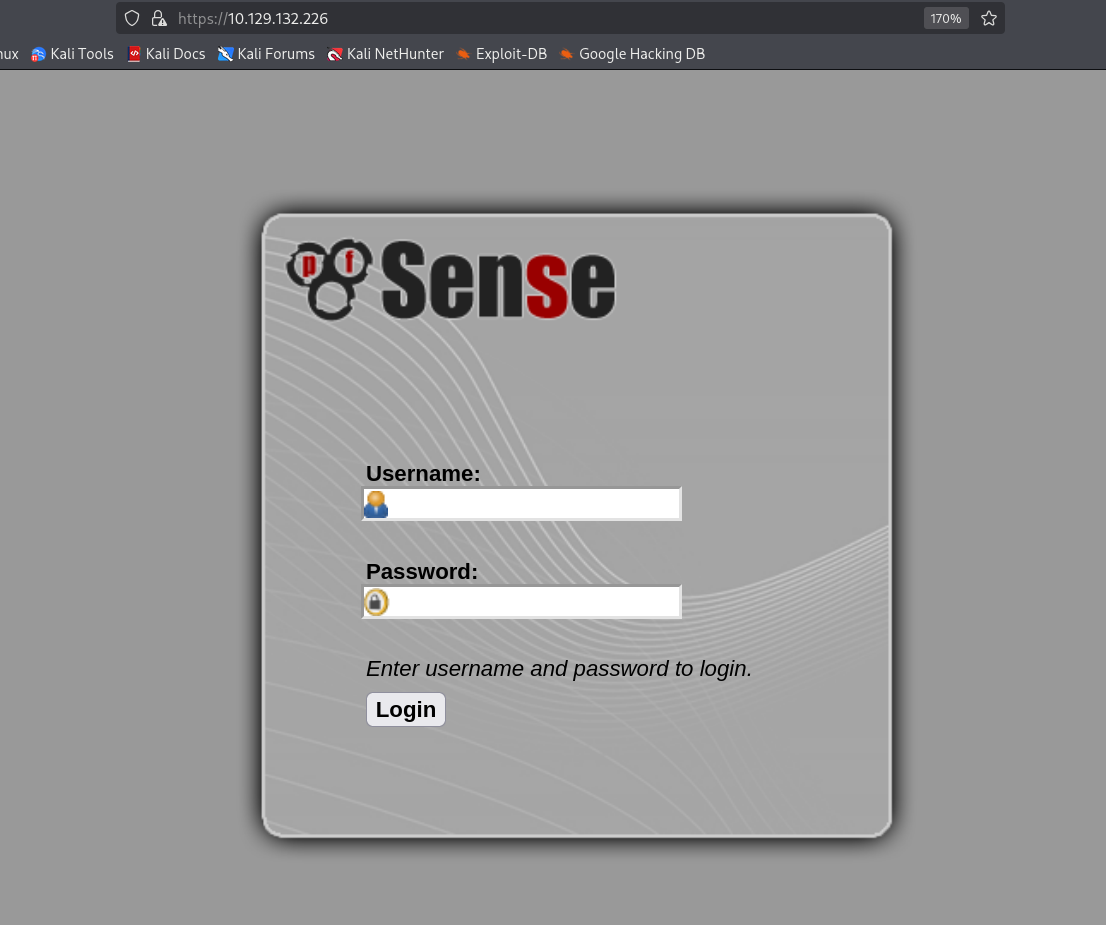
Task: Open the Kali Docs bookmark
Action: click(x=166, y=54)
